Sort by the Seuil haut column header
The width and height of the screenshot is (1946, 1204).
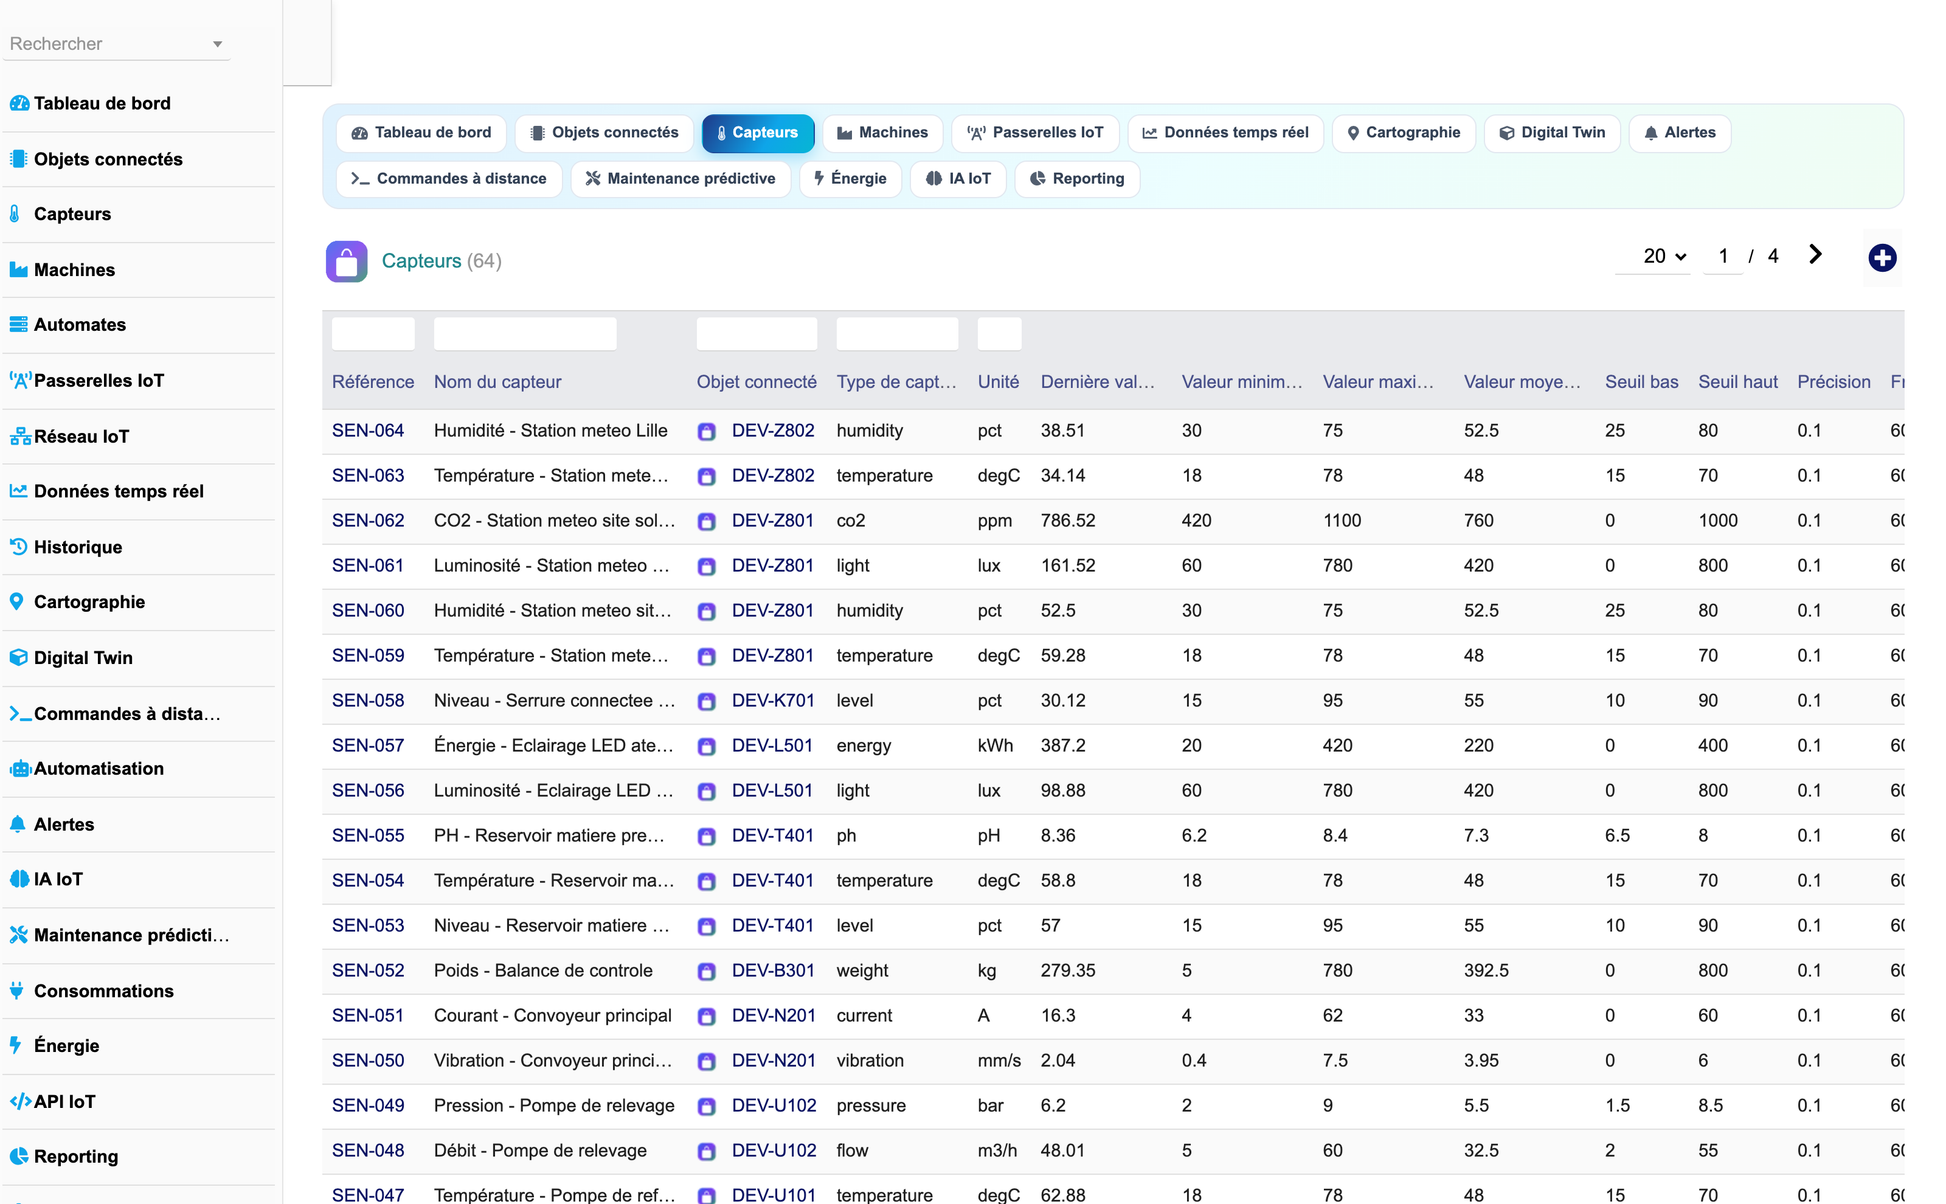click(x=1738, y=382)
